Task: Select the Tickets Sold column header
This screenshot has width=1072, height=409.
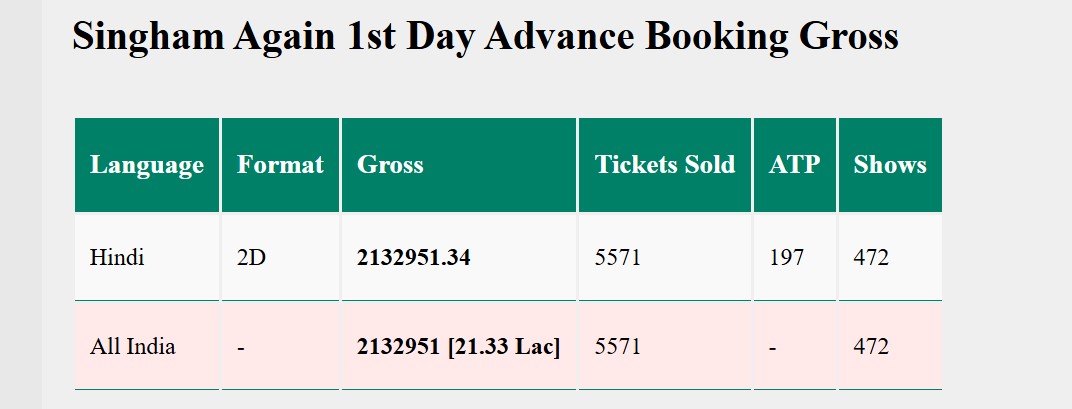Action: (x=664, y=165)
